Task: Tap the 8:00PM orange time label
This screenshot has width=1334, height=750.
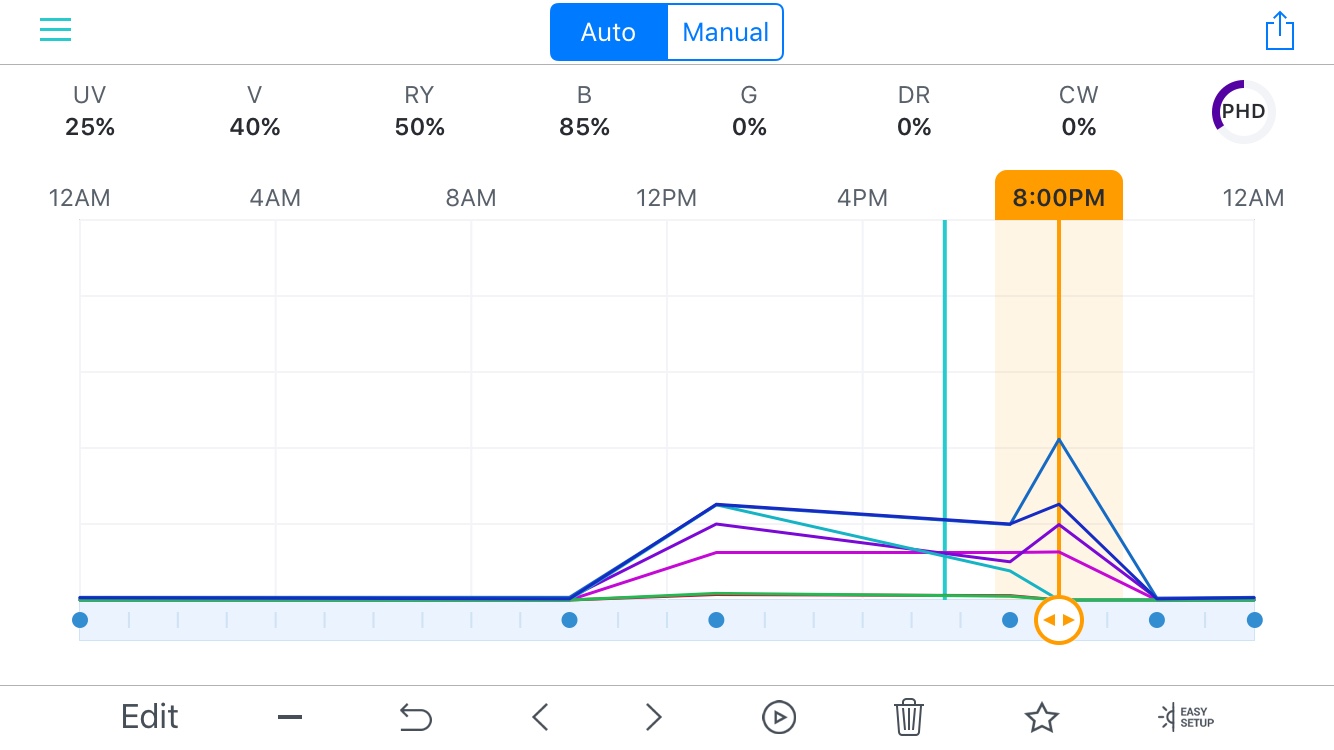Action: pos(1059,196)
